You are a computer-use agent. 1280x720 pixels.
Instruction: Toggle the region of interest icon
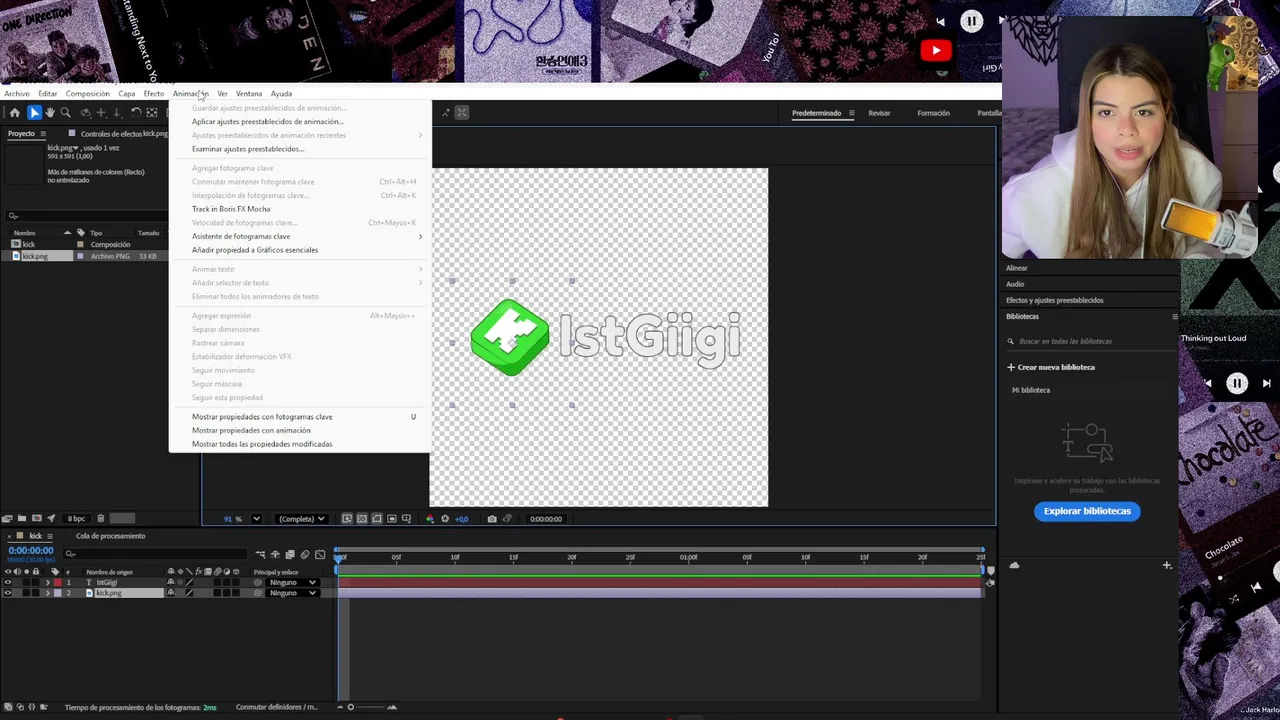(x=391, y=519)
